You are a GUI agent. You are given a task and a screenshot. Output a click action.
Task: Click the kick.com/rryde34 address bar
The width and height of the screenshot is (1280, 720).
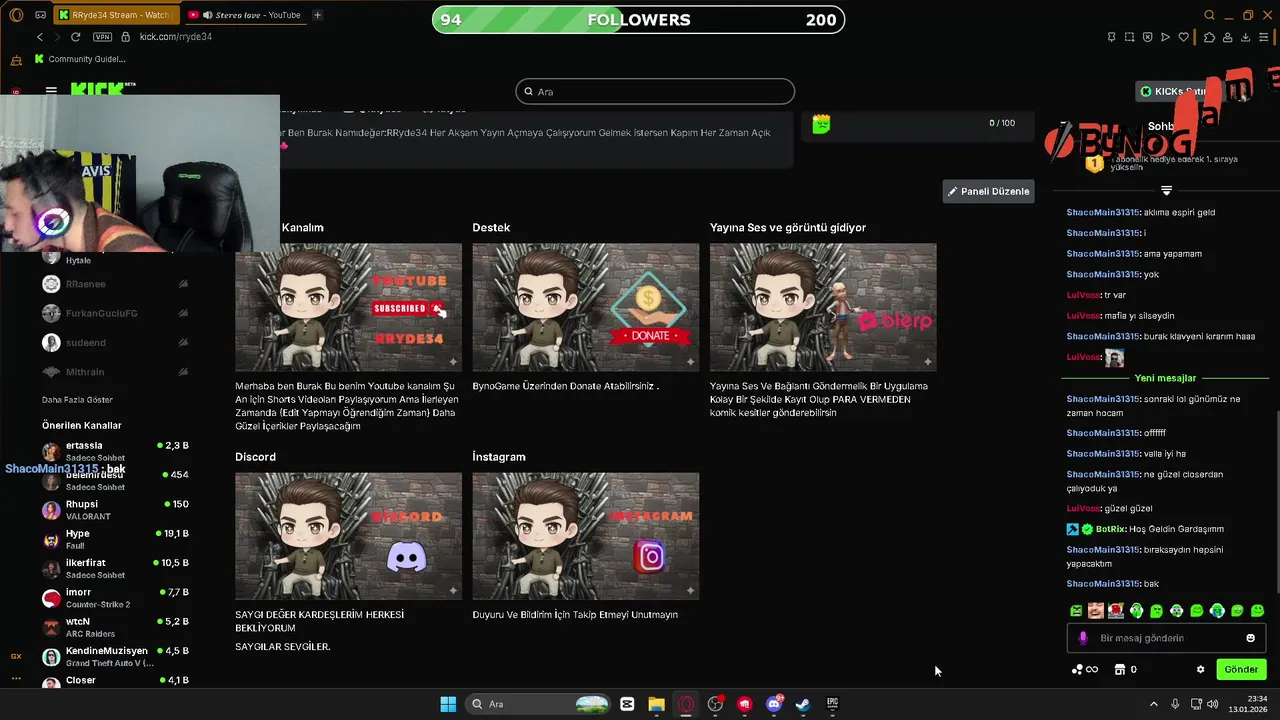(175, 37)
